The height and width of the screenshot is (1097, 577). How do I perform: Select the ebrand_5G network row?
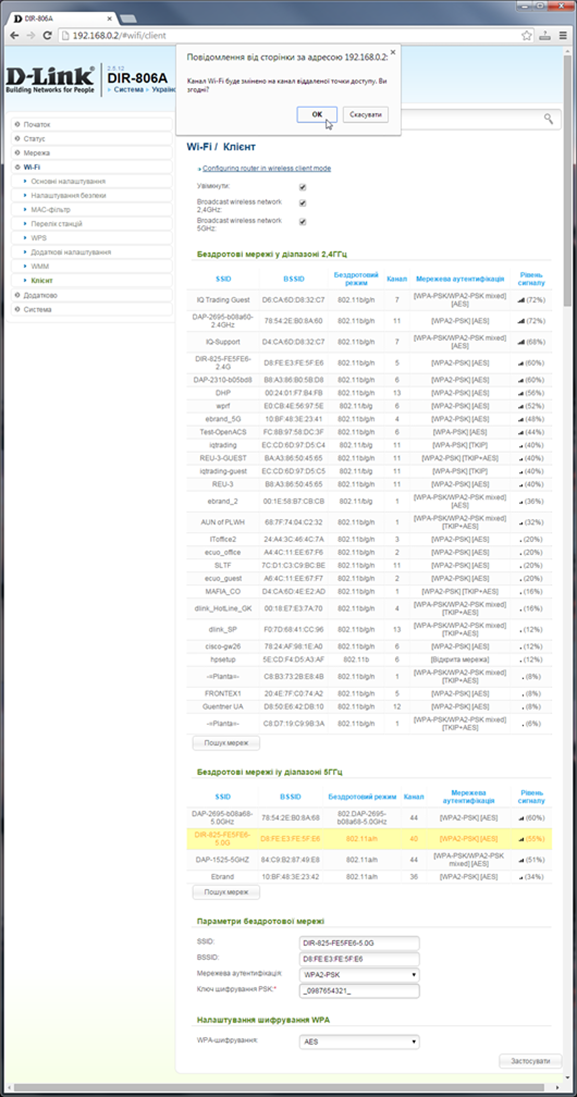369,418
